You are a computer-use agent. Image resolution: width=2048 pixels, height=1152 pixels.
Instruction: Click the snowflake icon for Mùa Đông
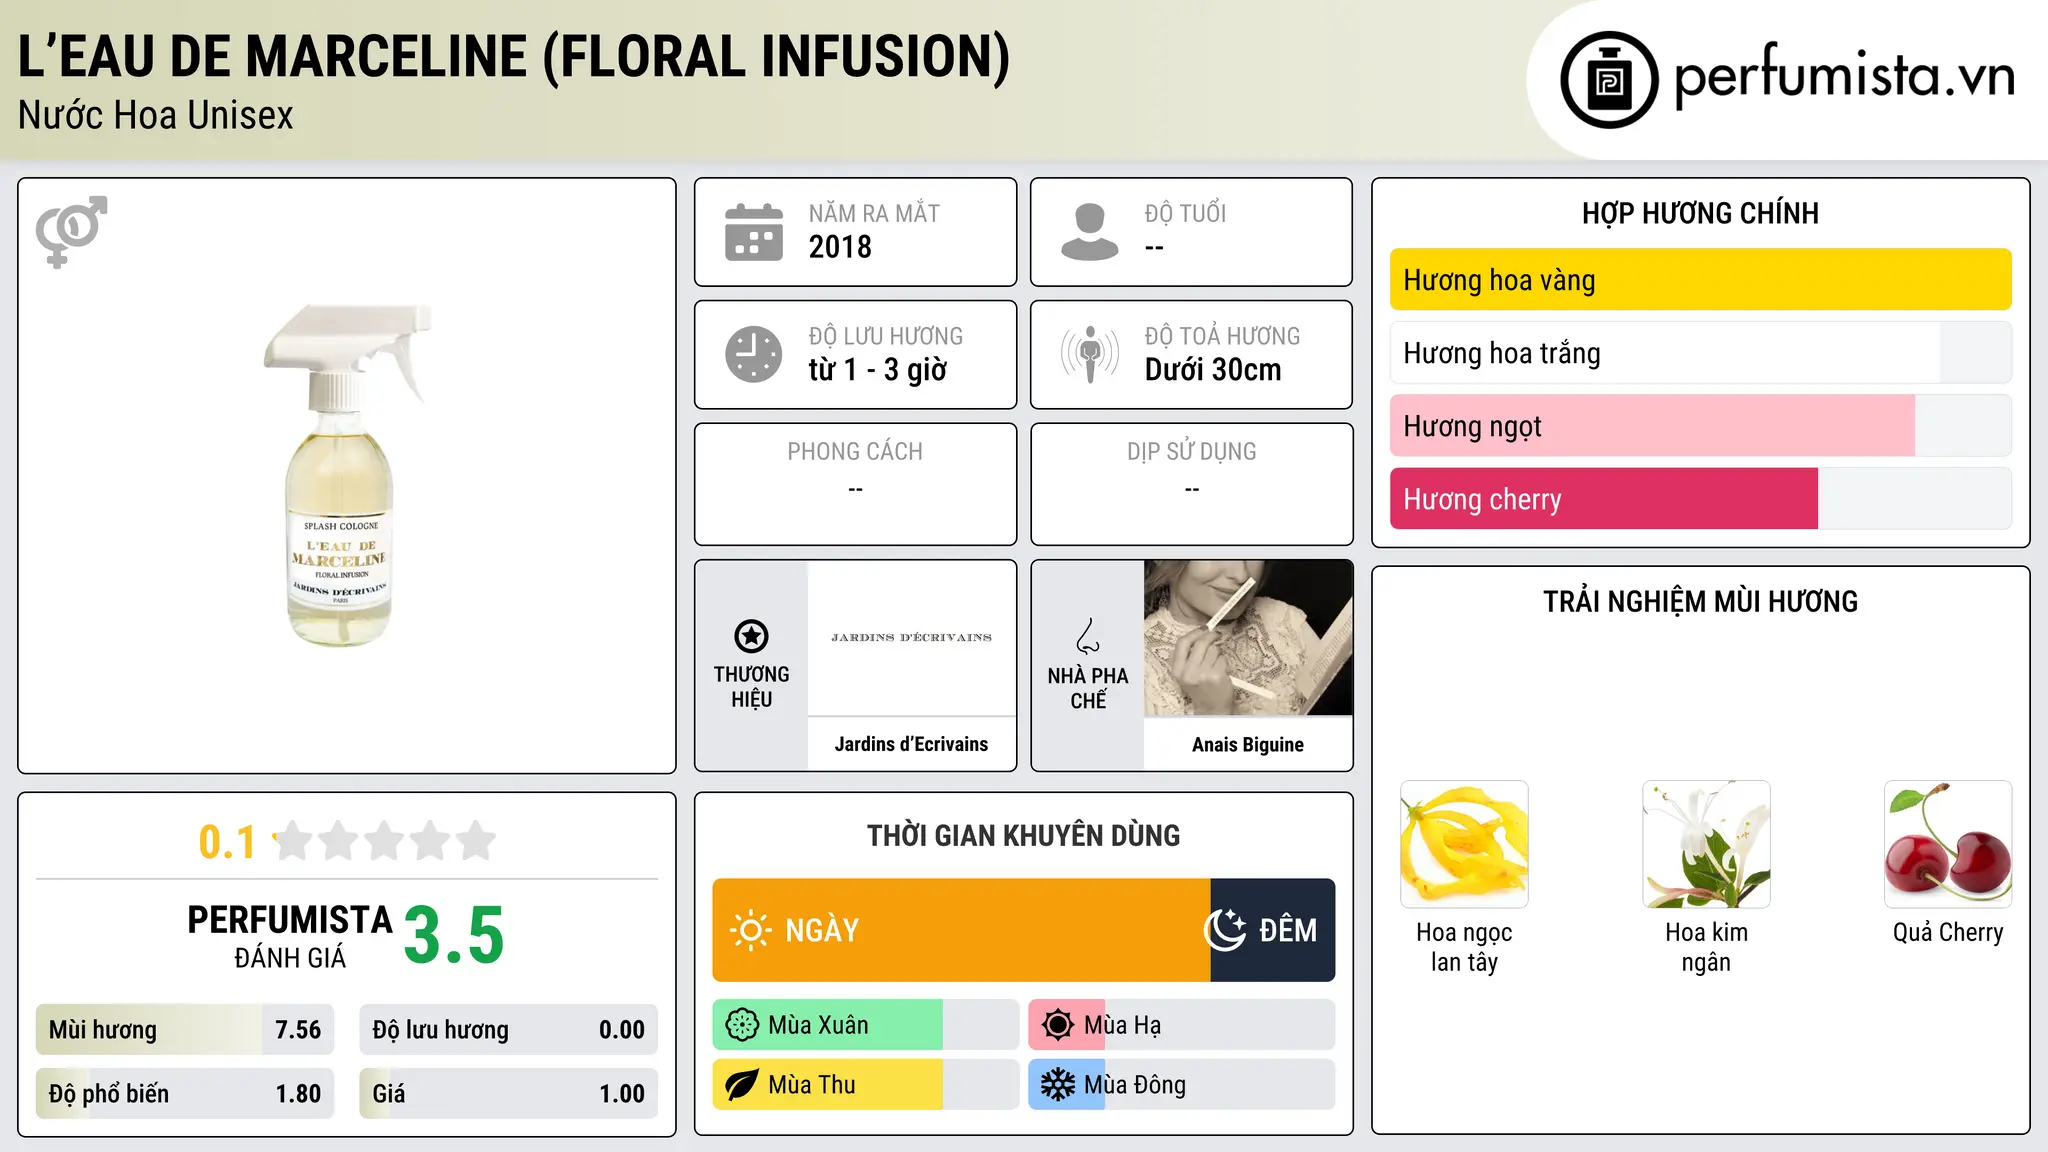coord(1058,1085)
